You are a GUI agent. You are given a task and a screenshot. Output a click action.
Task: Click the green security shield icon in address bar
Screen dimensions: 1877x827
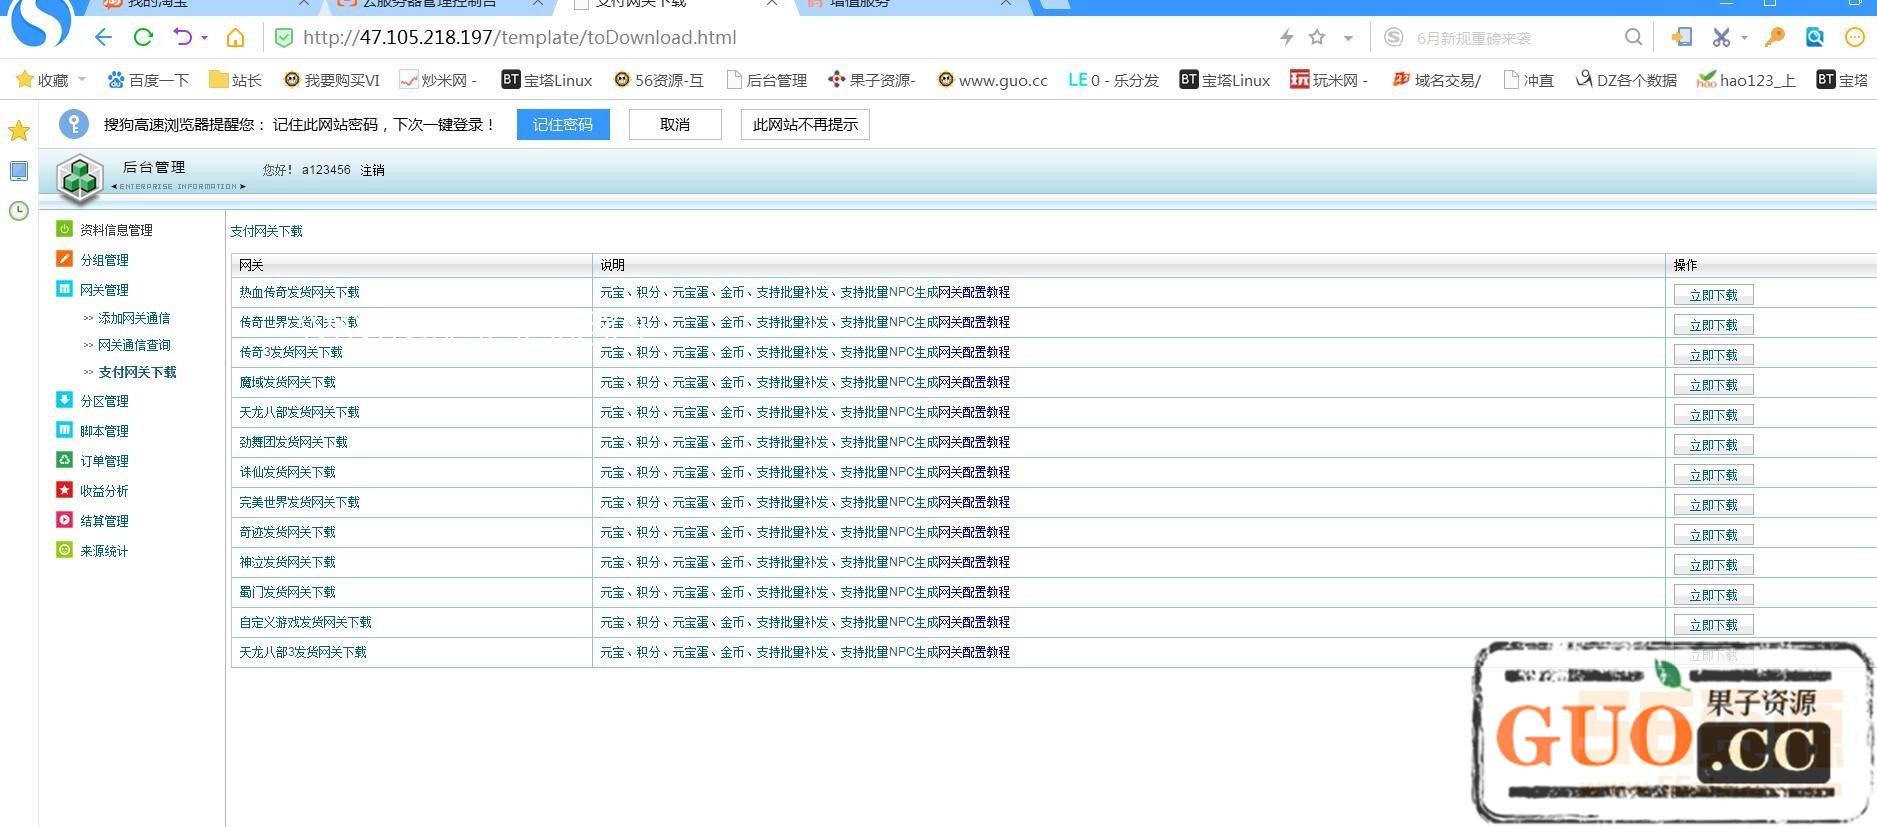284,38
